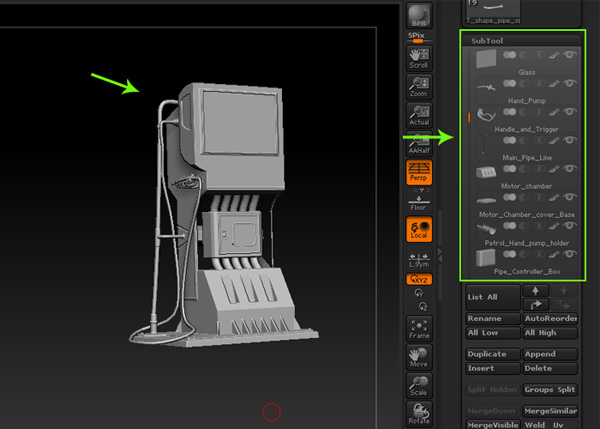Click the Frame icon
This screenshot has height=429, width=600.
coord(418,329)
